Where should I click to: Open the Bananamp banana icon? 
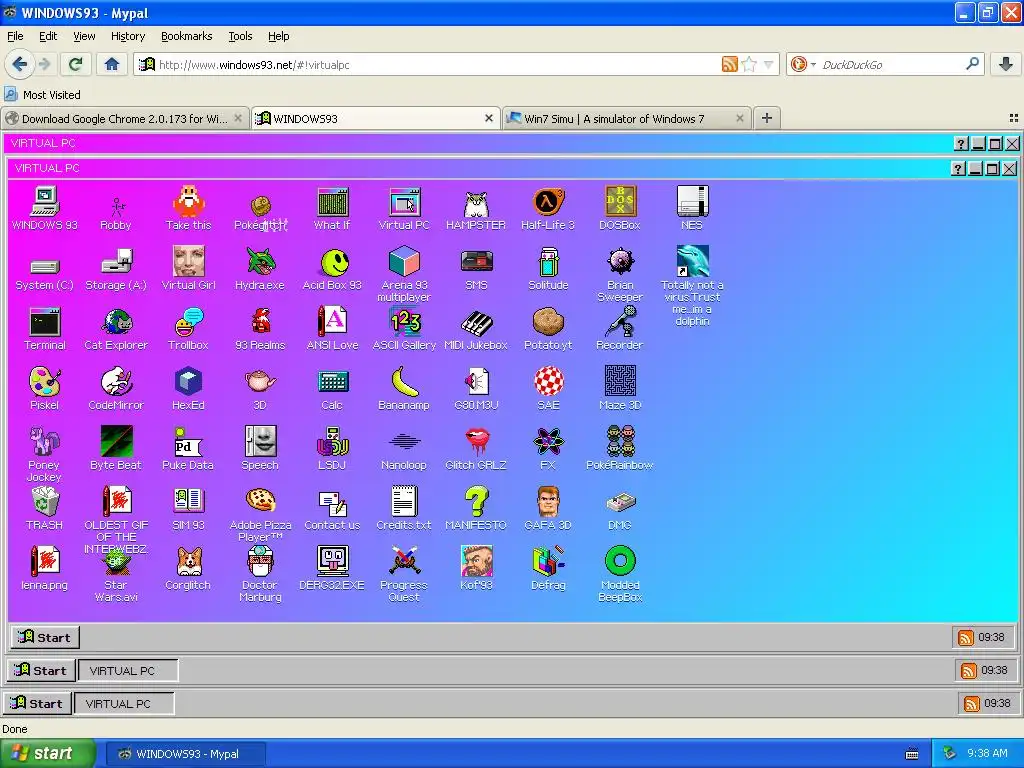[404, 388]
